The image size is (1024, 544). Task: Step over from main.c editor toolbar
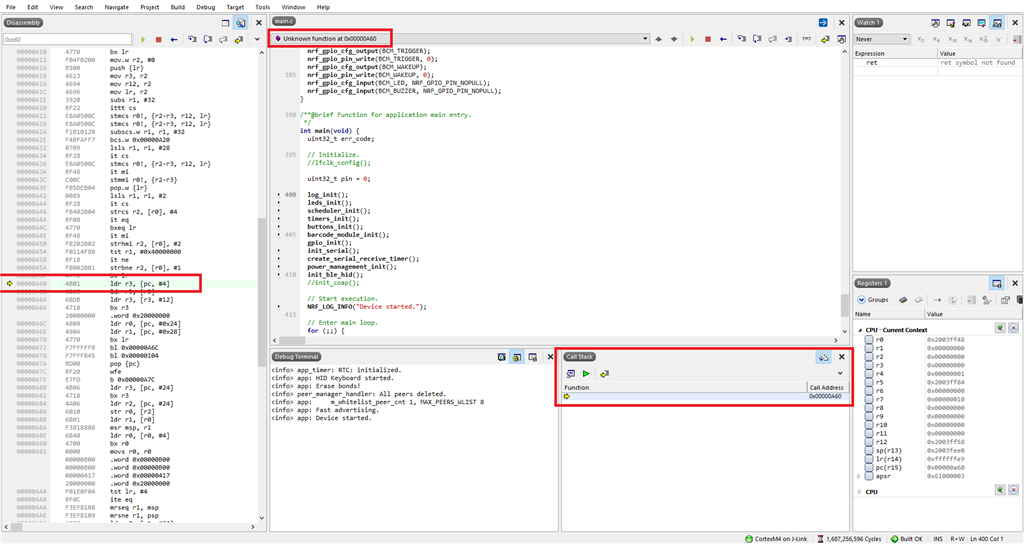(757, 39)
